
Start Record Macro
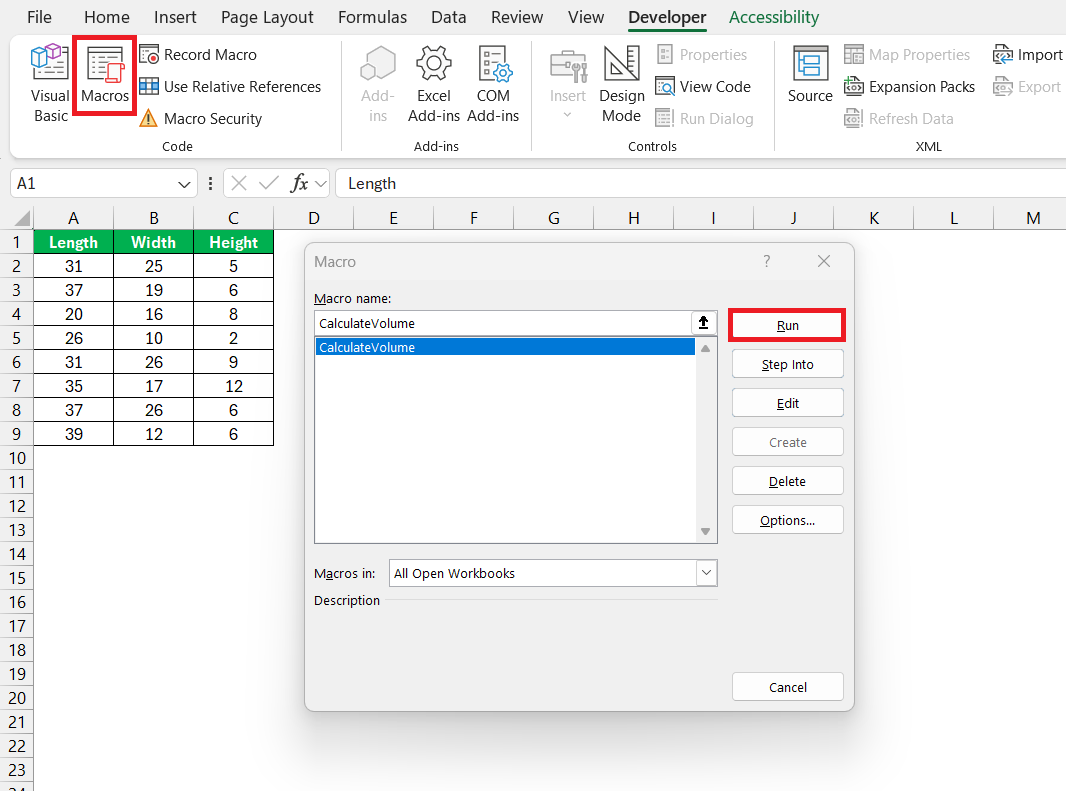pos(198,54)
